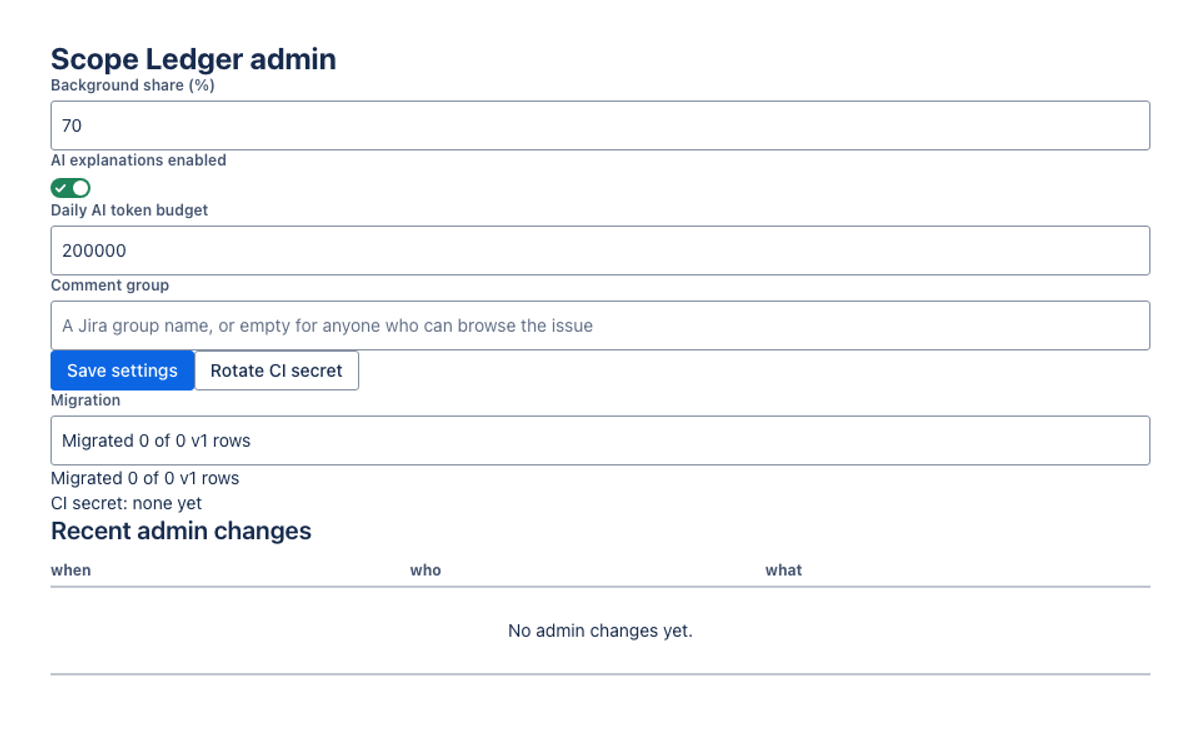The height and width of the screenshot is (750, 1200).
Task: Click the 'Recent admin changes' heading
Action: pyautogui.click(x=181, y=531)
